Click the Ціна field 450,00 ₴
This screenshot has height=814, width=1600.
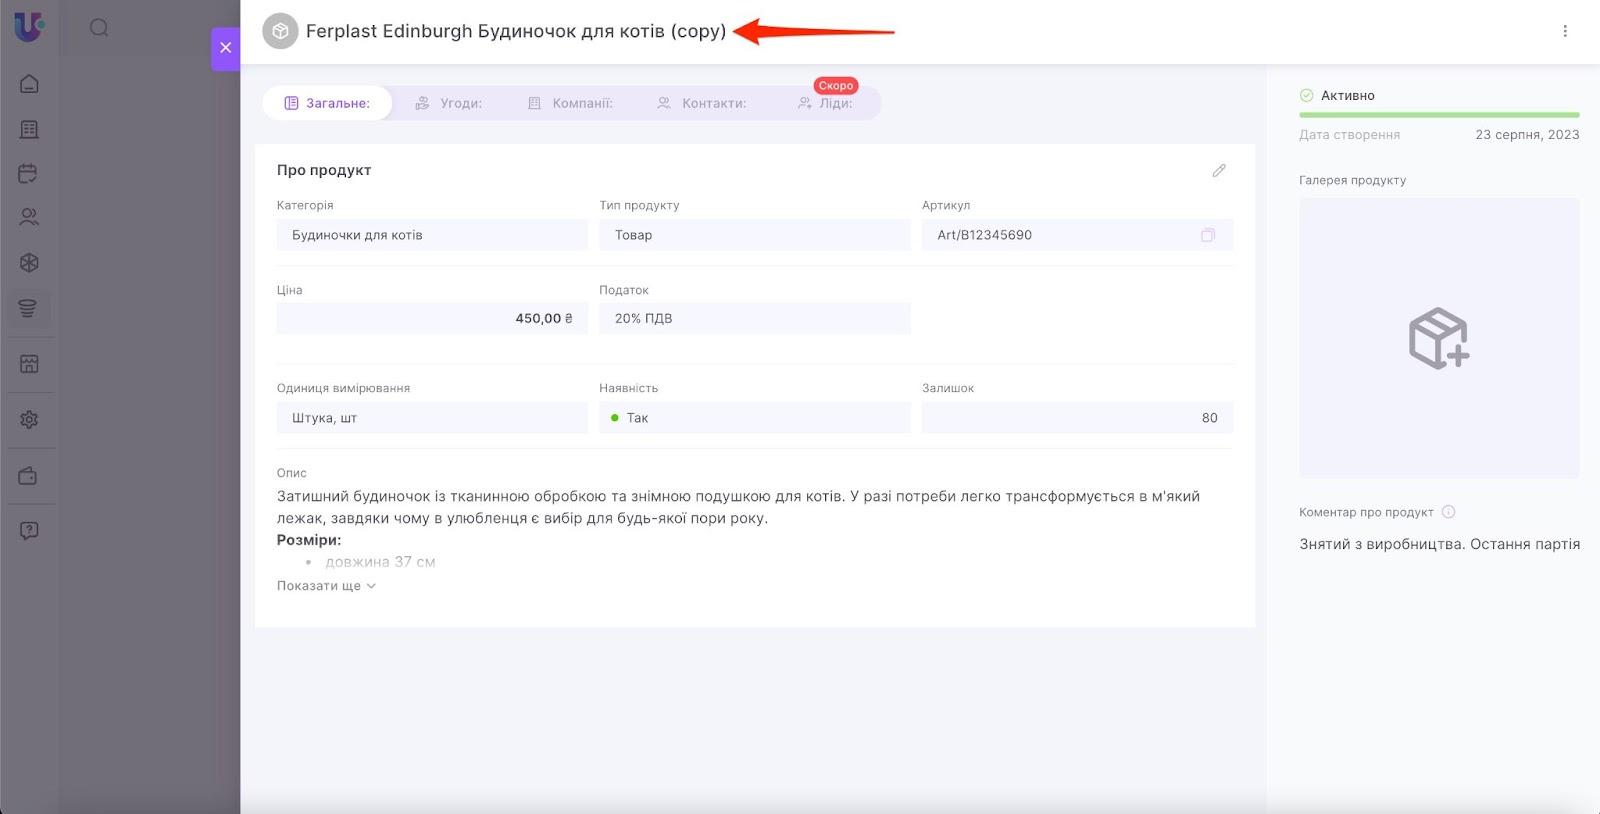click(432, 318)
